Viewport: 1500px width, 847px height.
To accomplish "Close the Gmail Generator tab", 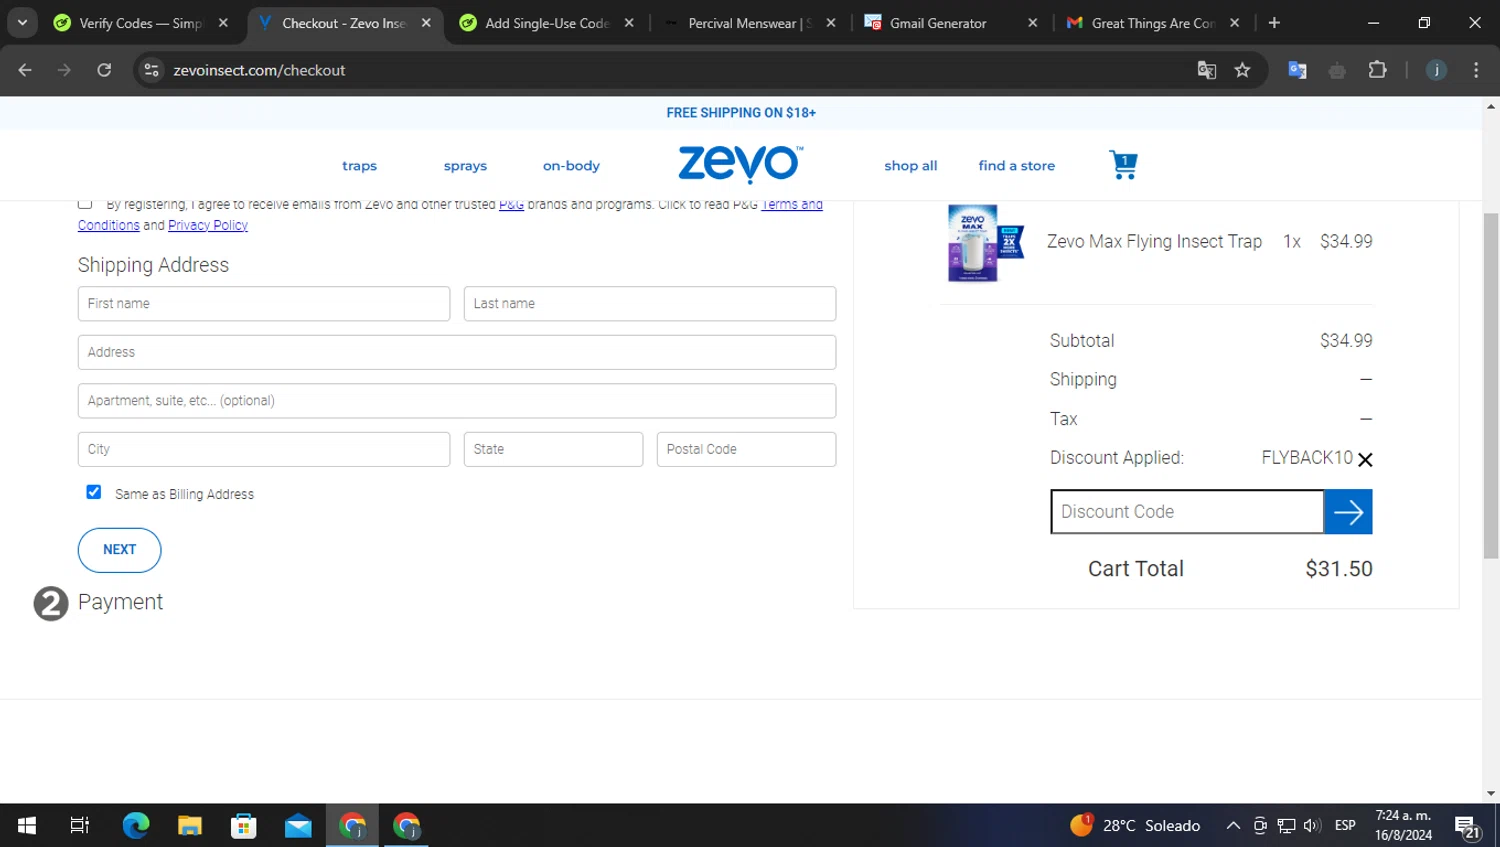I will click(1032, 23).
